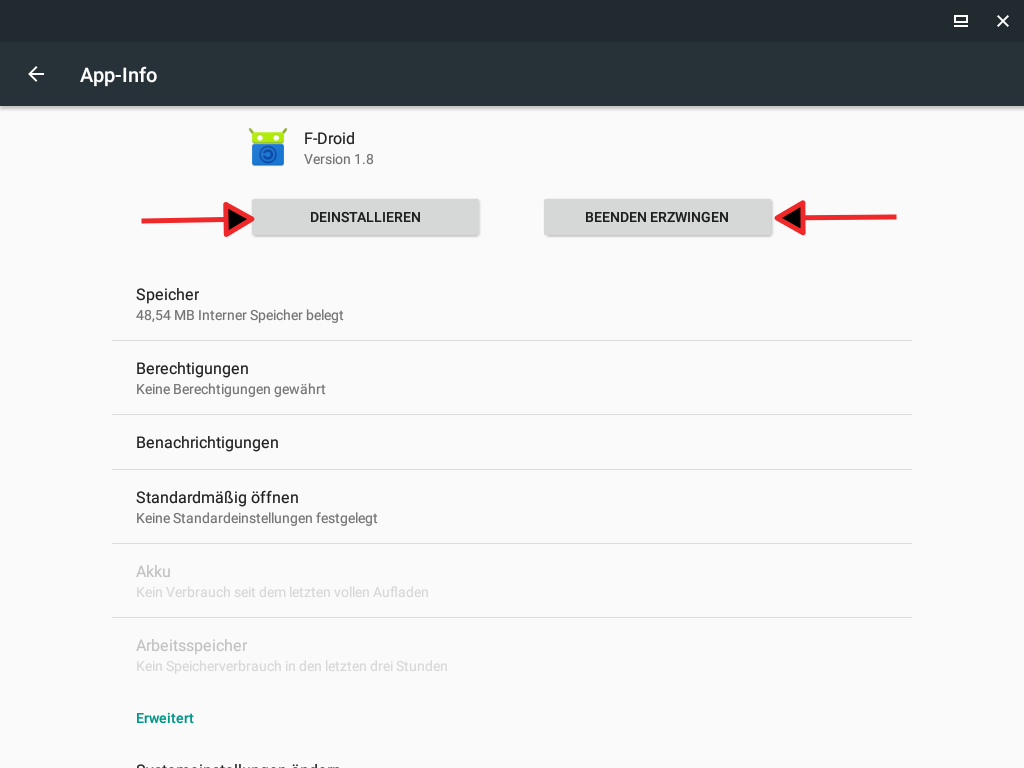Select Standardmäßig öffnen option
Image resolution: width=1024 pixels, height=768 pixels.
pyautogui.click(x=511, y=507)
